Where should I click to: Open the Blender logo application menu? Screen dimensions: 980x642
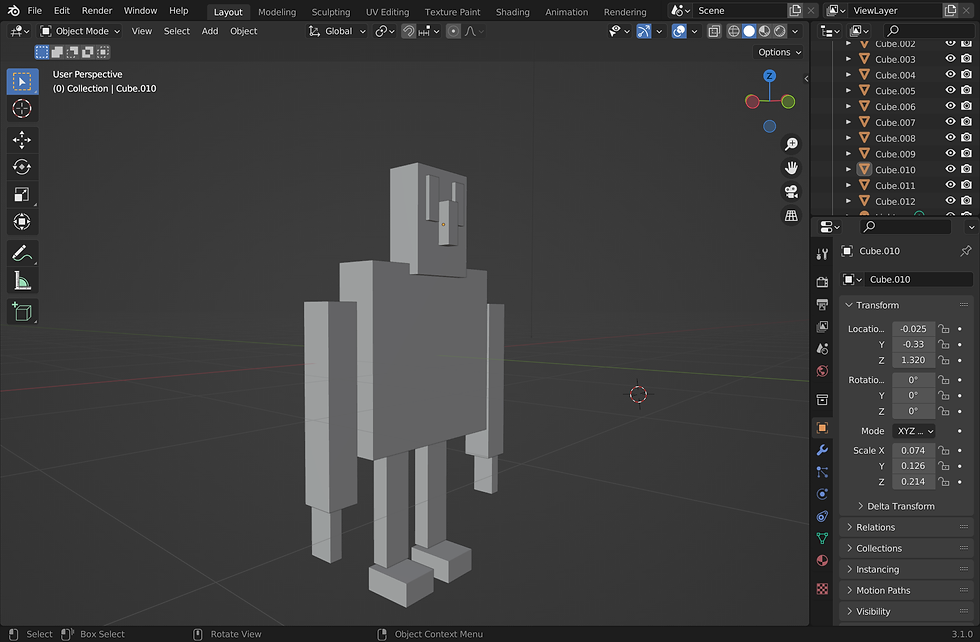click(x=13, y=11)
